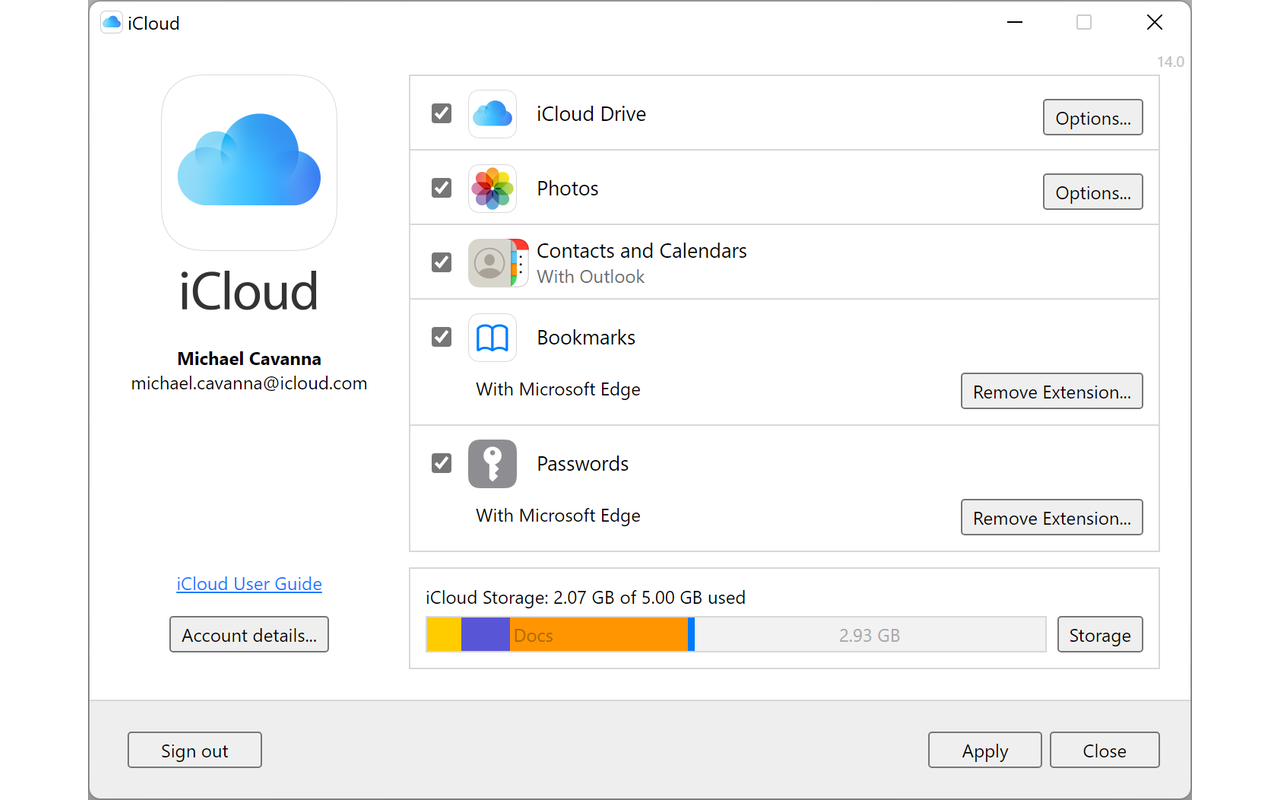Image resolution: width=1280 pixels, height=800 pixels.
Task: Open iCloud Drive Options
Action: [1093, 117]
